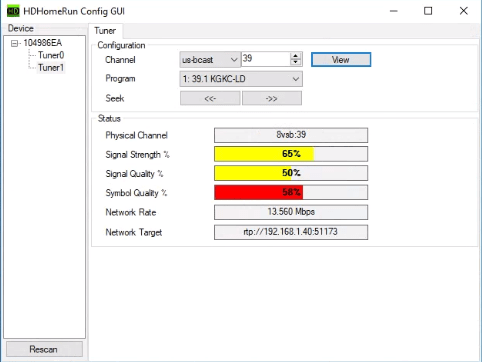Click the Signal Quality % label
This screenshot has width=482, height=362.
pos(134,174)
